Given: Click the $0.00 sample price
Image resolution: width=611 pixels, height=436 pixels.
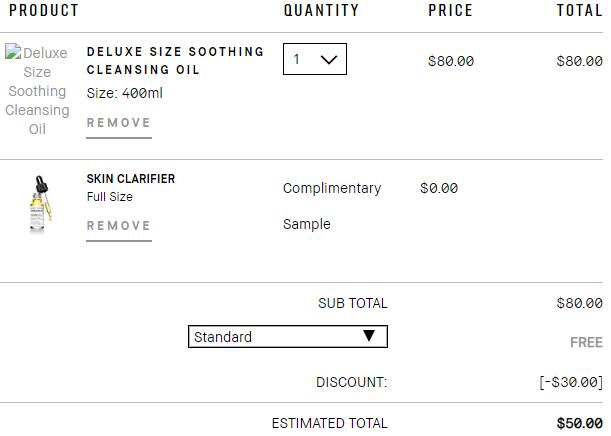Looking at the screenshot, I should point(439,188).
